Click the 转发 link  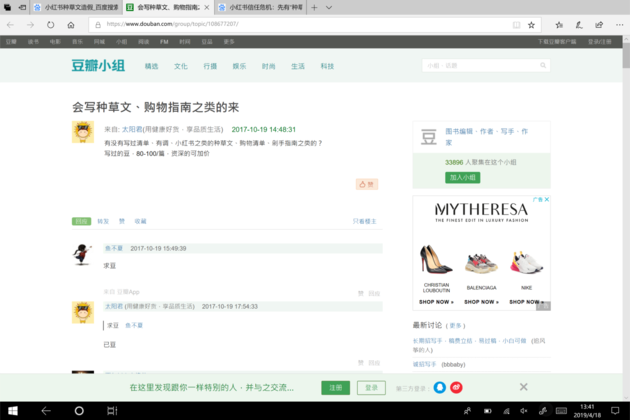click(x=103, y=221)
